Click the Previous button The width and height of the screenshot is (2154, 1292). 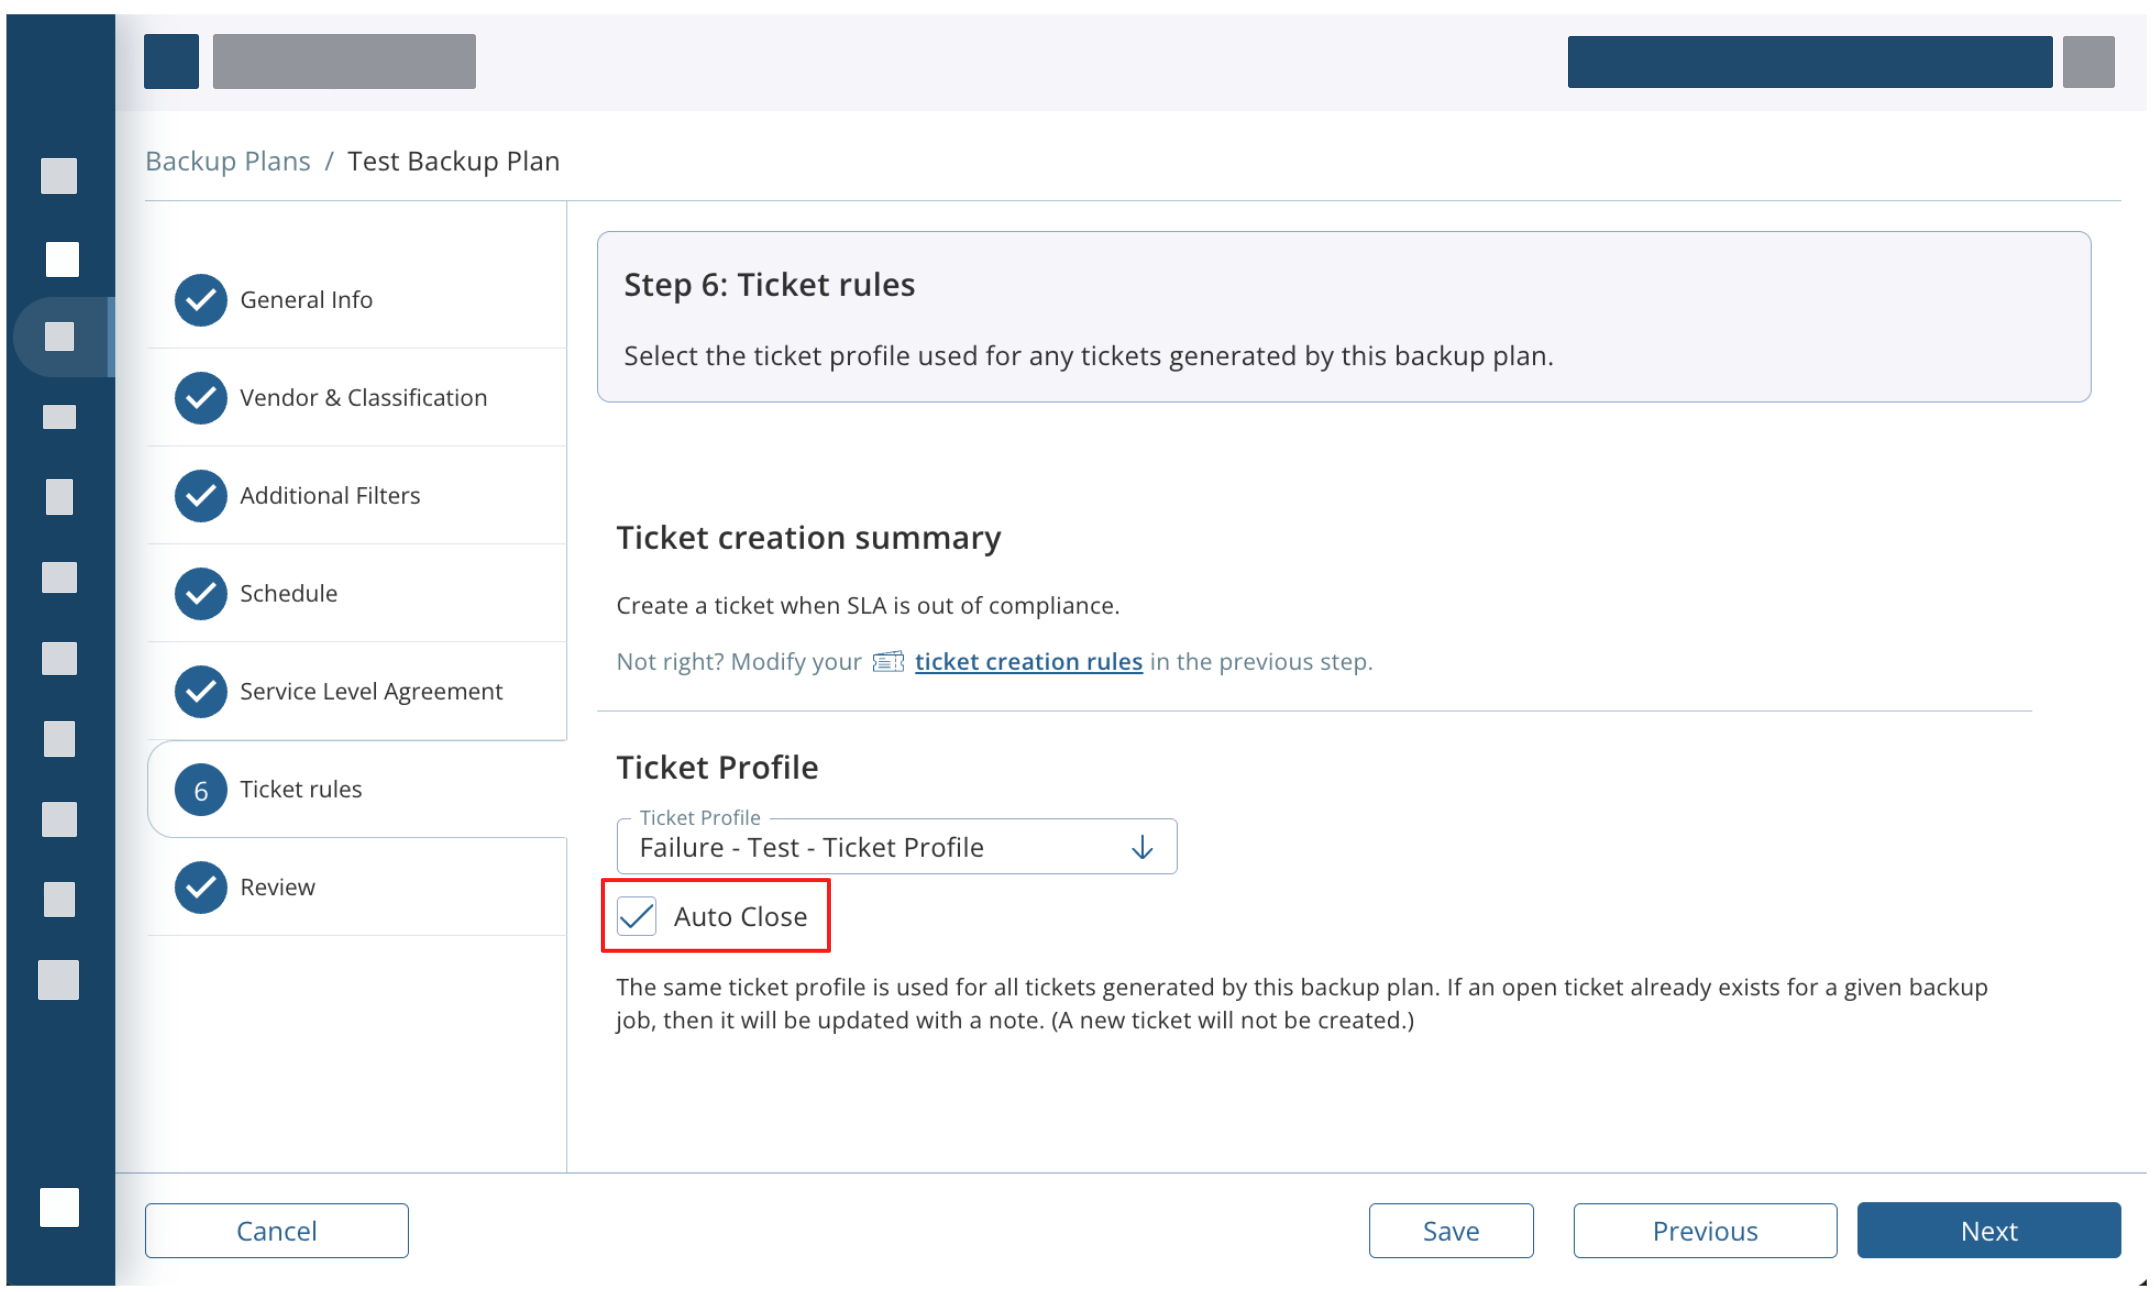1704,1230
